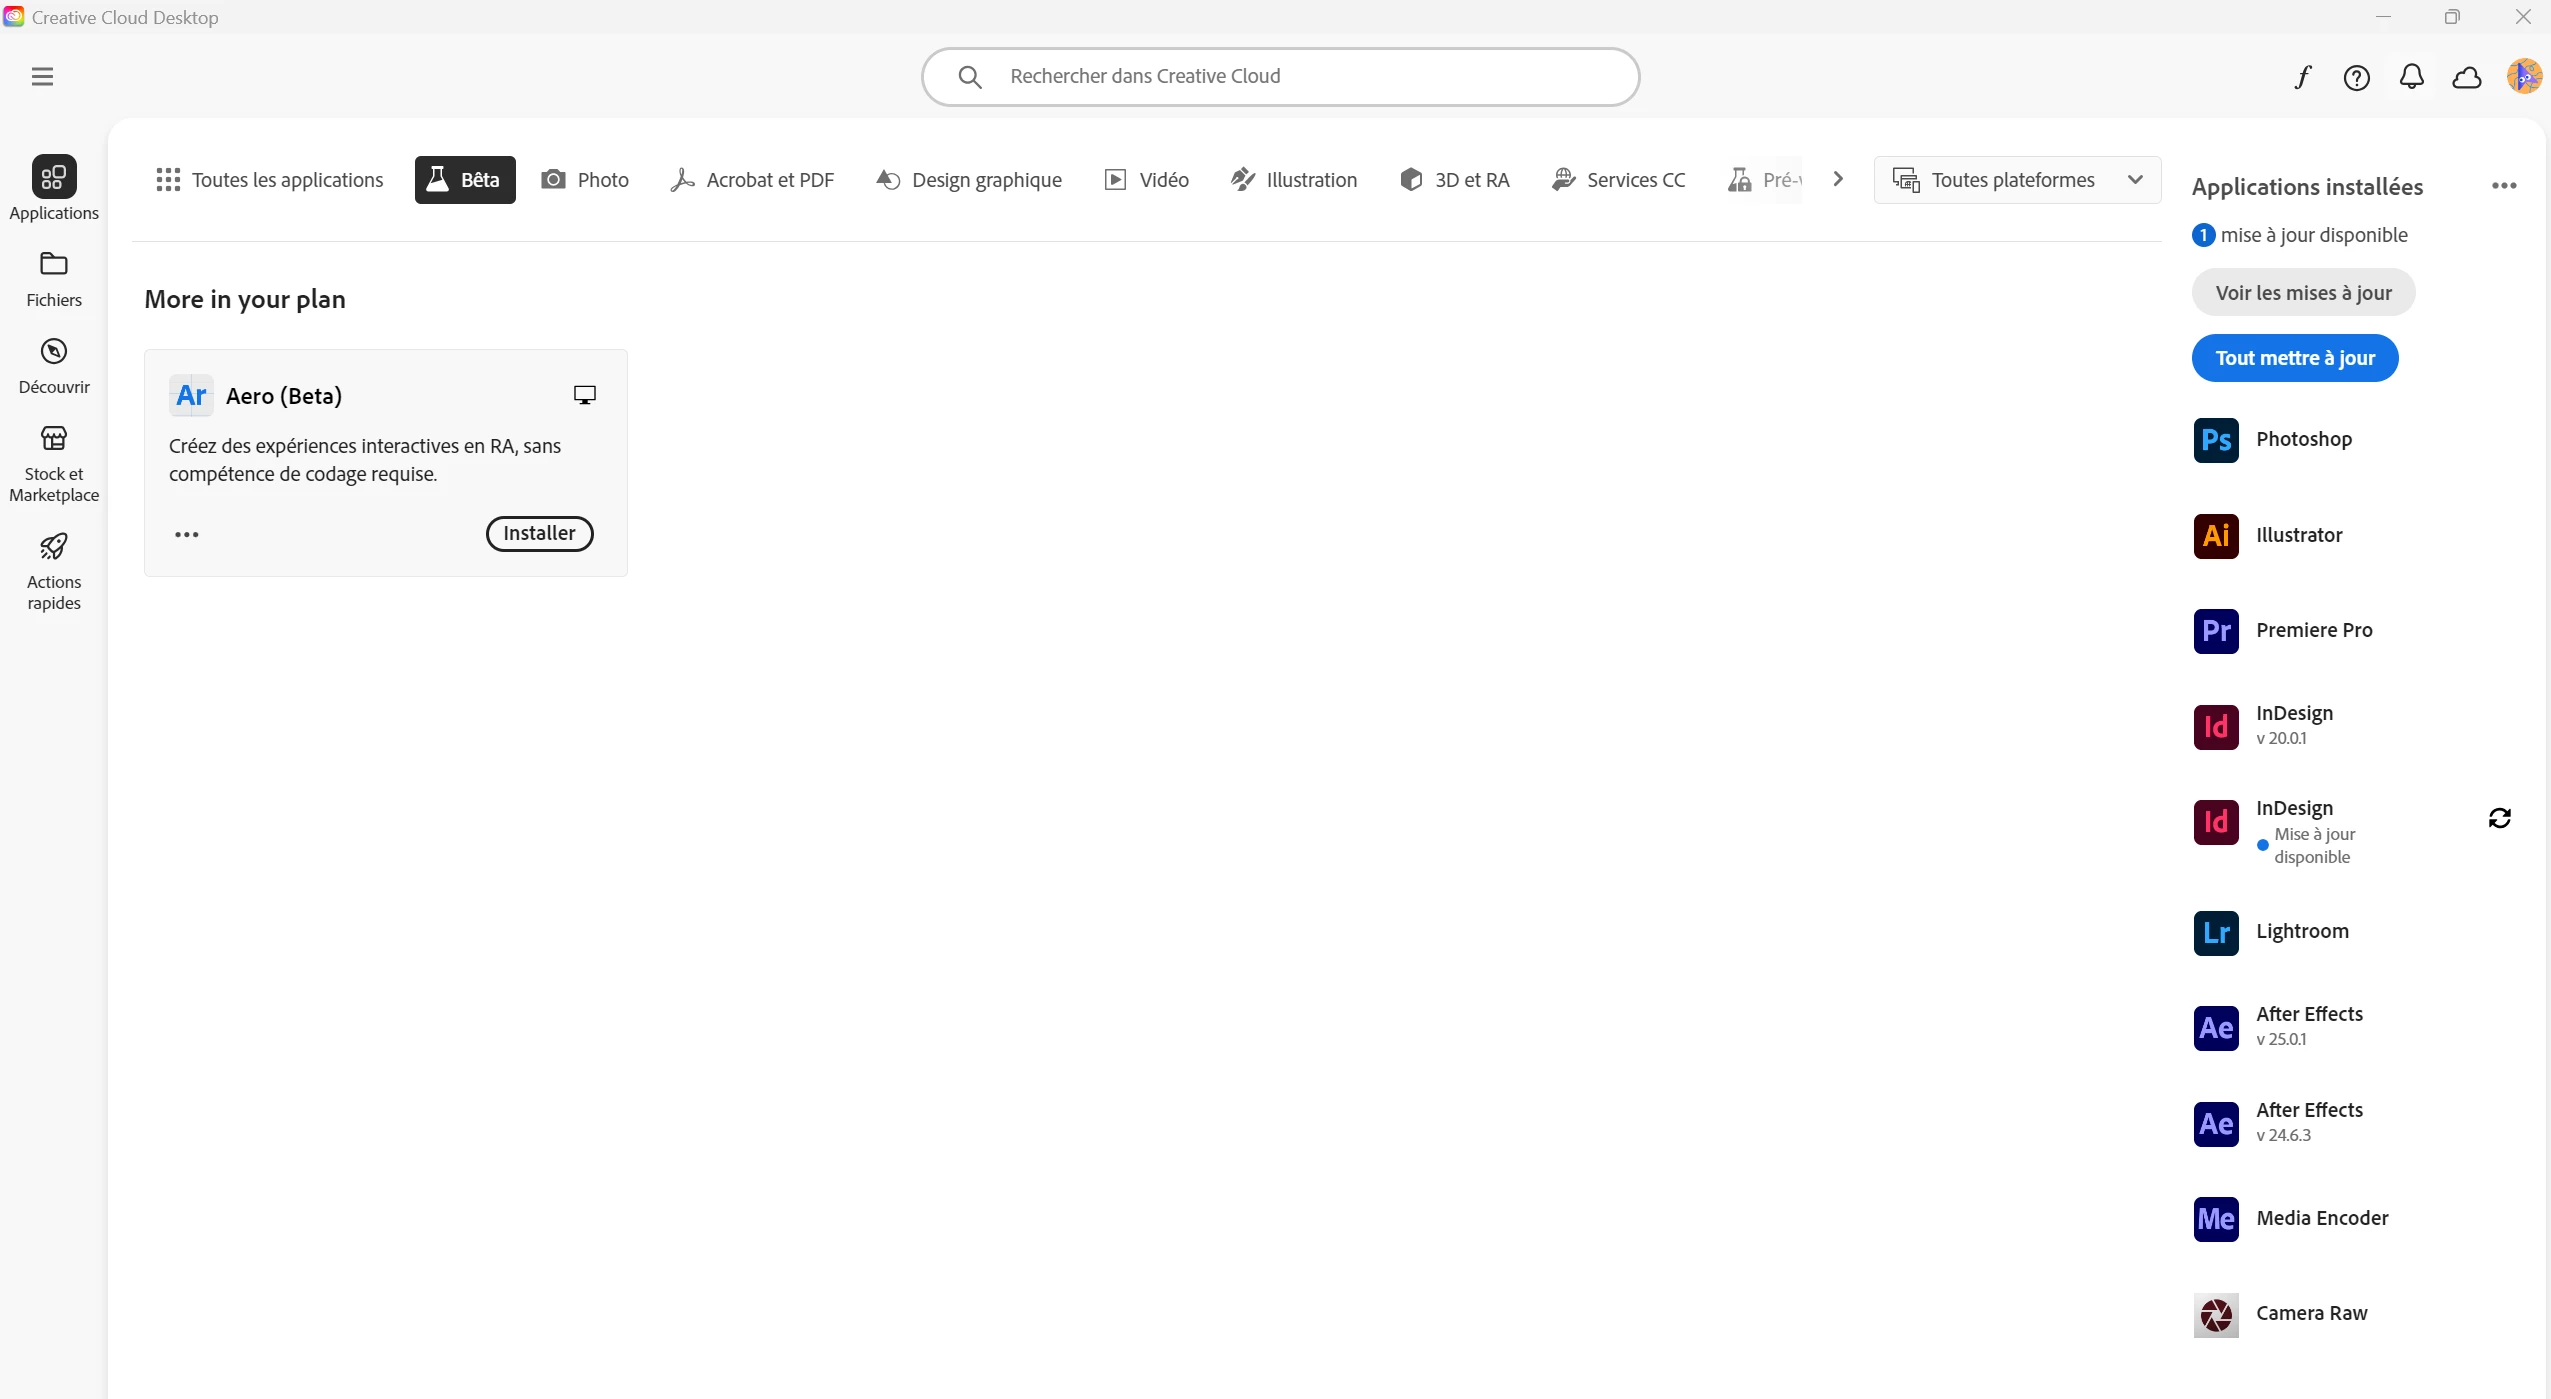Select Media Encoder name in installed list
This screenshot has height=1399, width=2551.
[x=2322, y=1219]
